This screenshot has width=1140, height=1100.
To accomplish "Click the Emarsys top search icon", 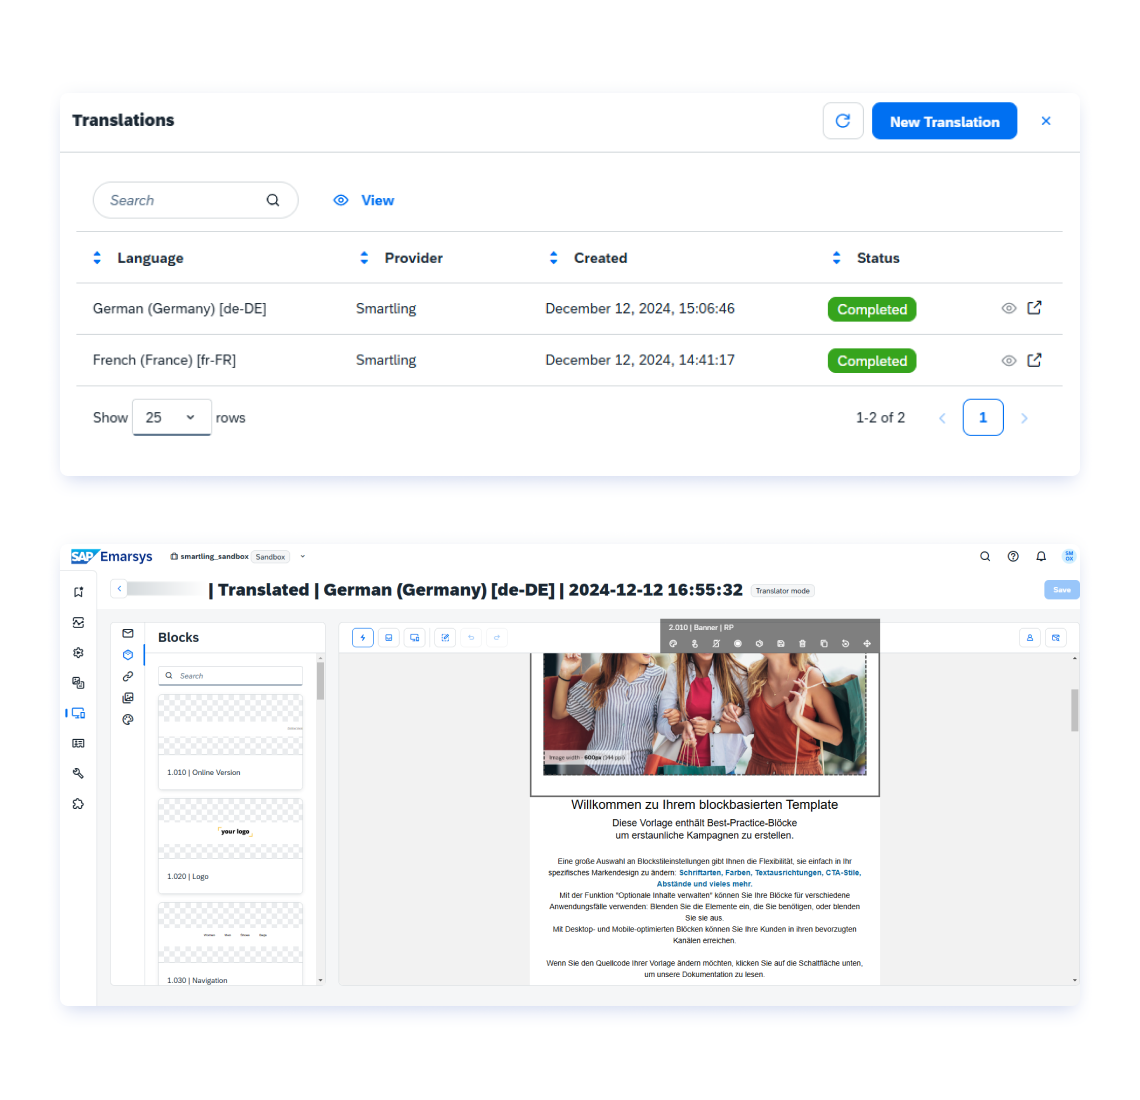I will 985,556.
